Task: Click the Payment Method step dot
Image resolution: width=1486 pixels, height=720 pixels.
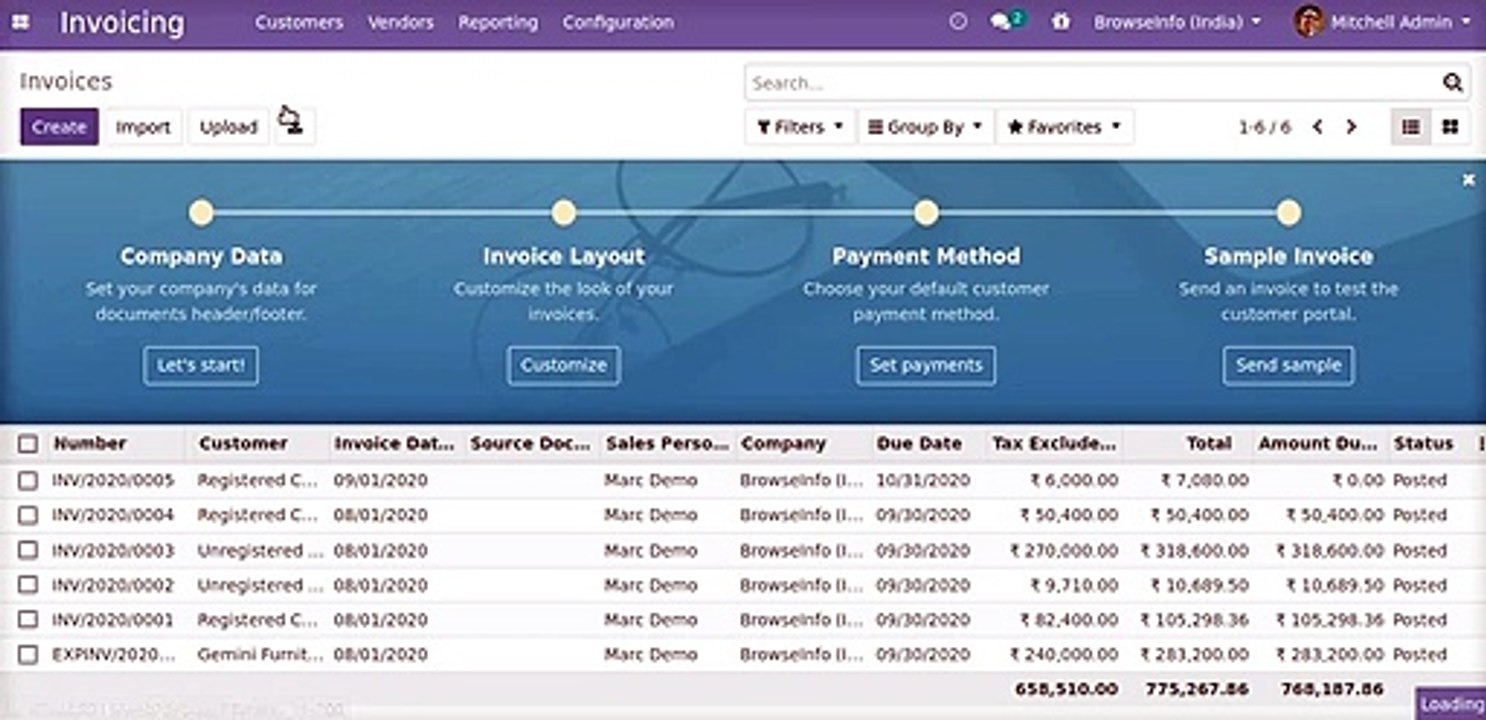Action: (x=926, y=212)
